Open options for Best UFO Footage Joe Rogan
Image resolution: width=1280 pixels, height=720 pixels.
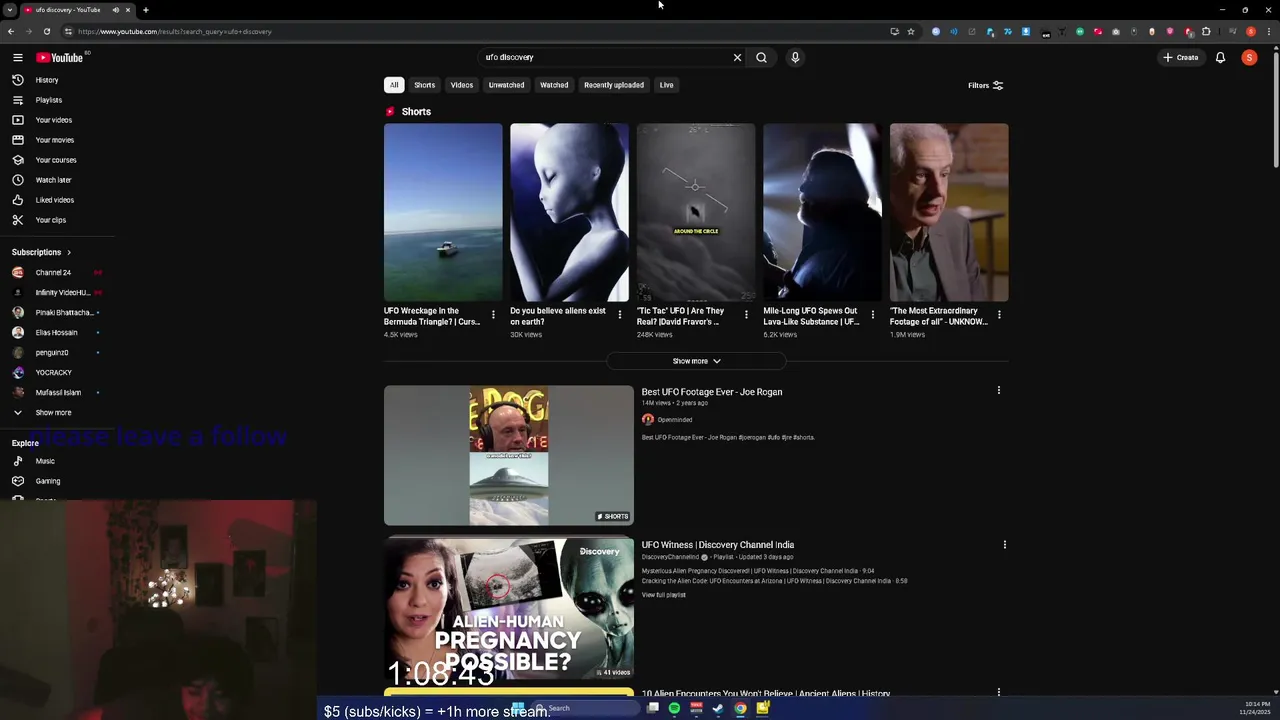(x=998, y=391)
